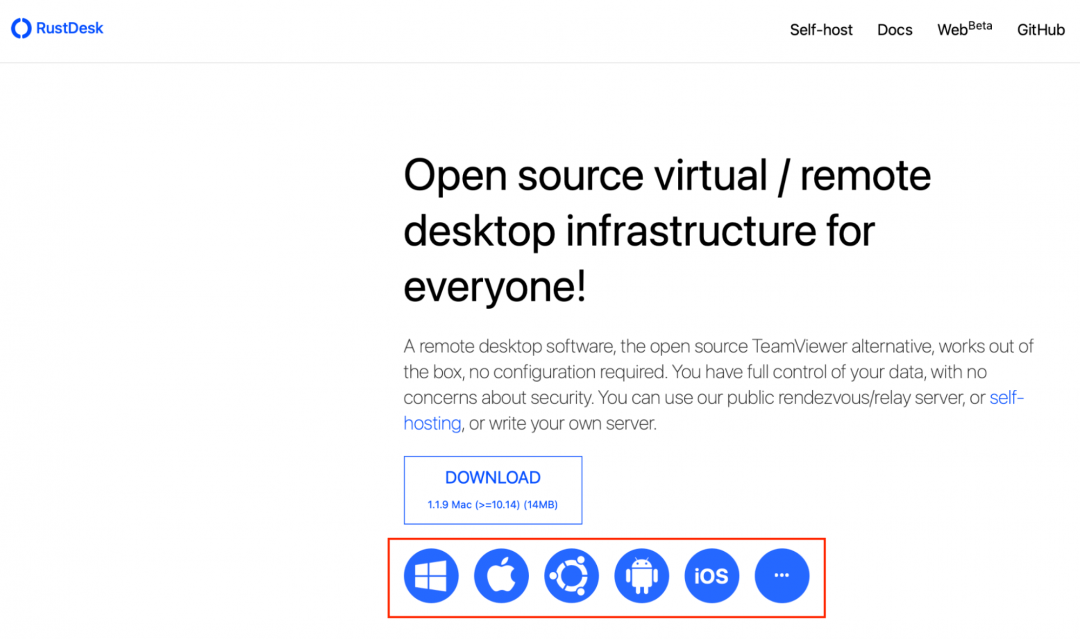This screenshot has width=1080, height=639.
Task: Click the RustDesk brand name text
Action: pos(69,29)
